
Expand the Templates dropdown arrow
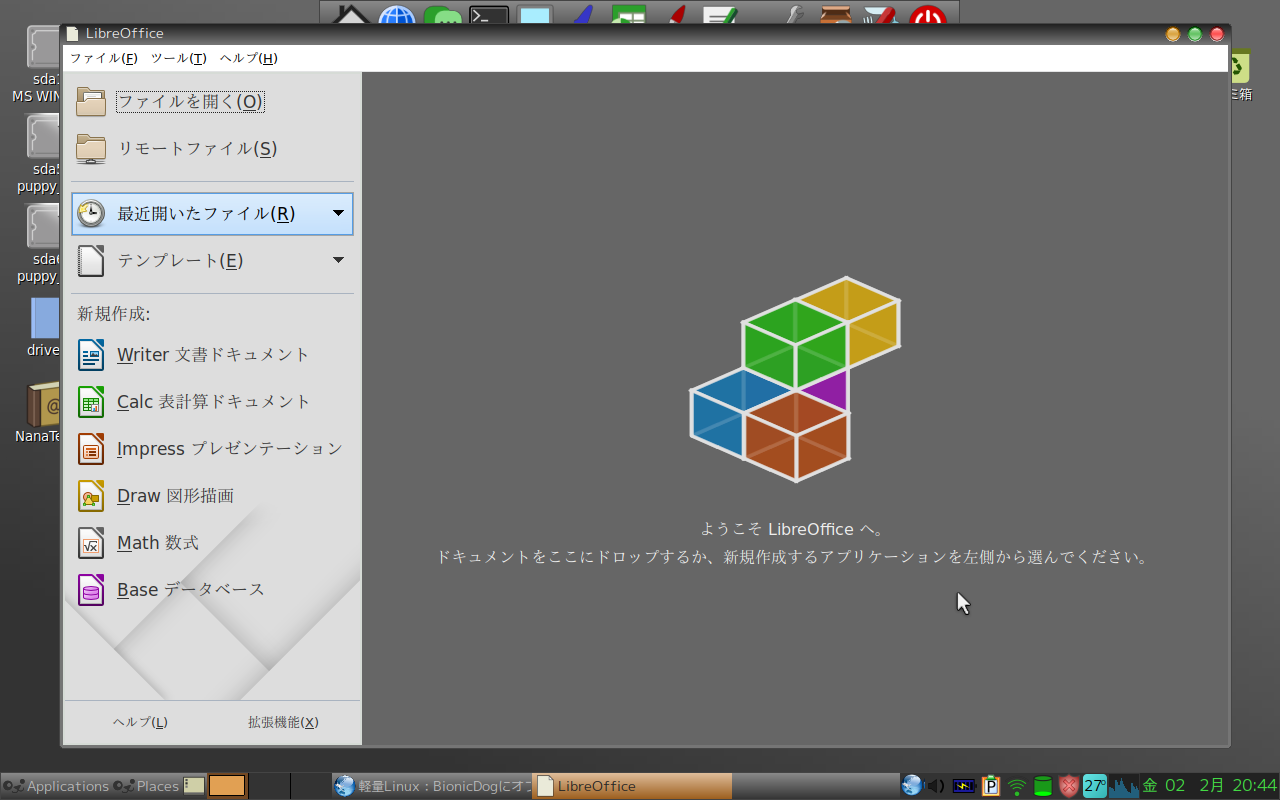(x=338, y=260)
